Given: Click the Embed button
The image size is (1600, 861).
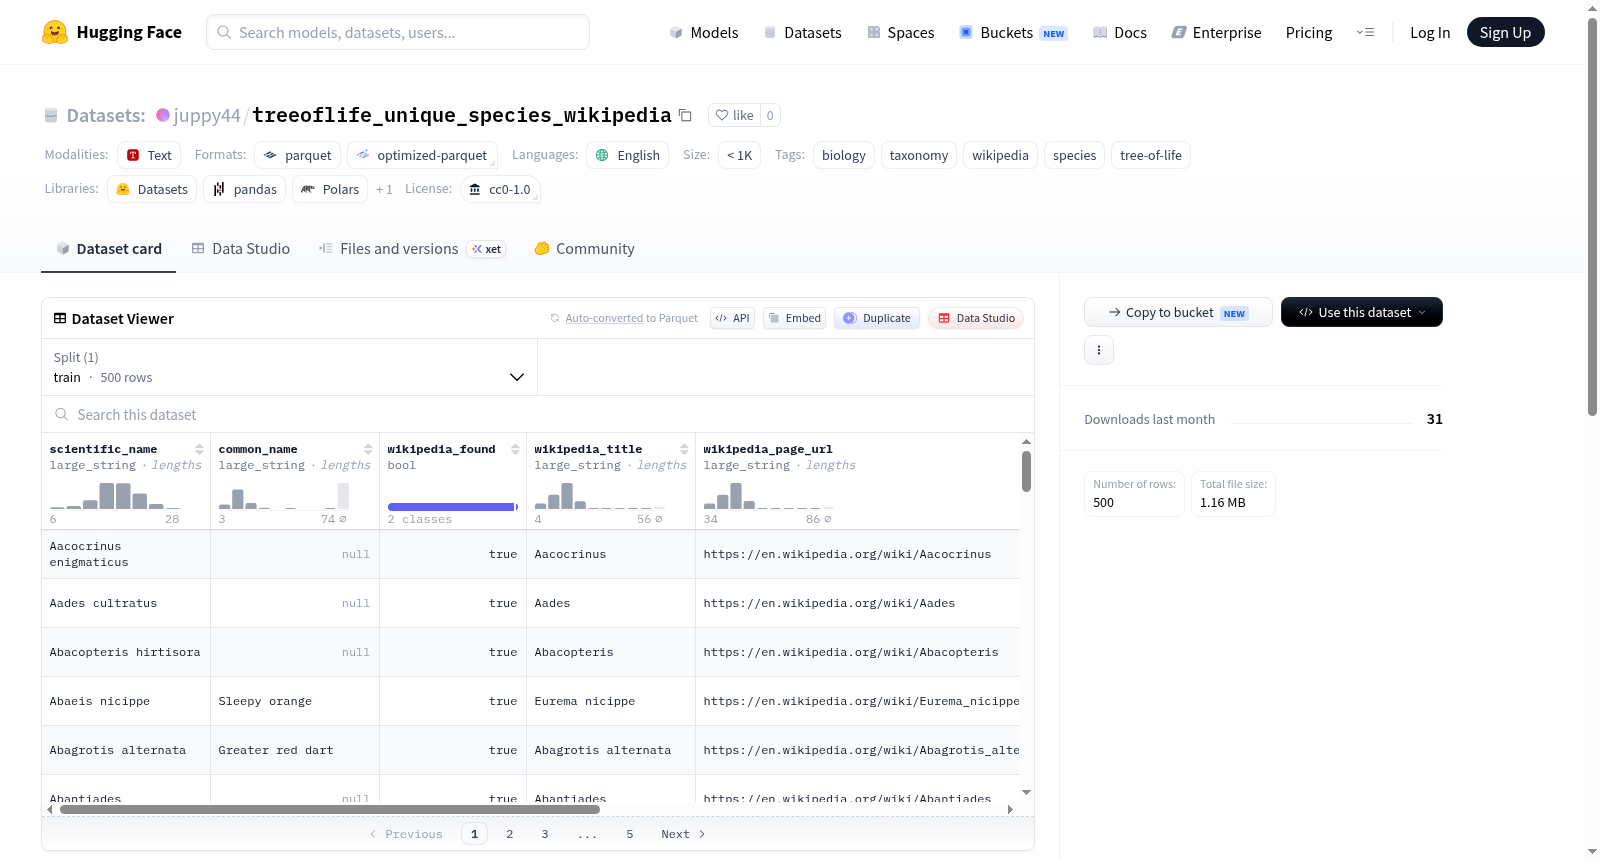Looking at the screenshot, I should click(794, 318).
